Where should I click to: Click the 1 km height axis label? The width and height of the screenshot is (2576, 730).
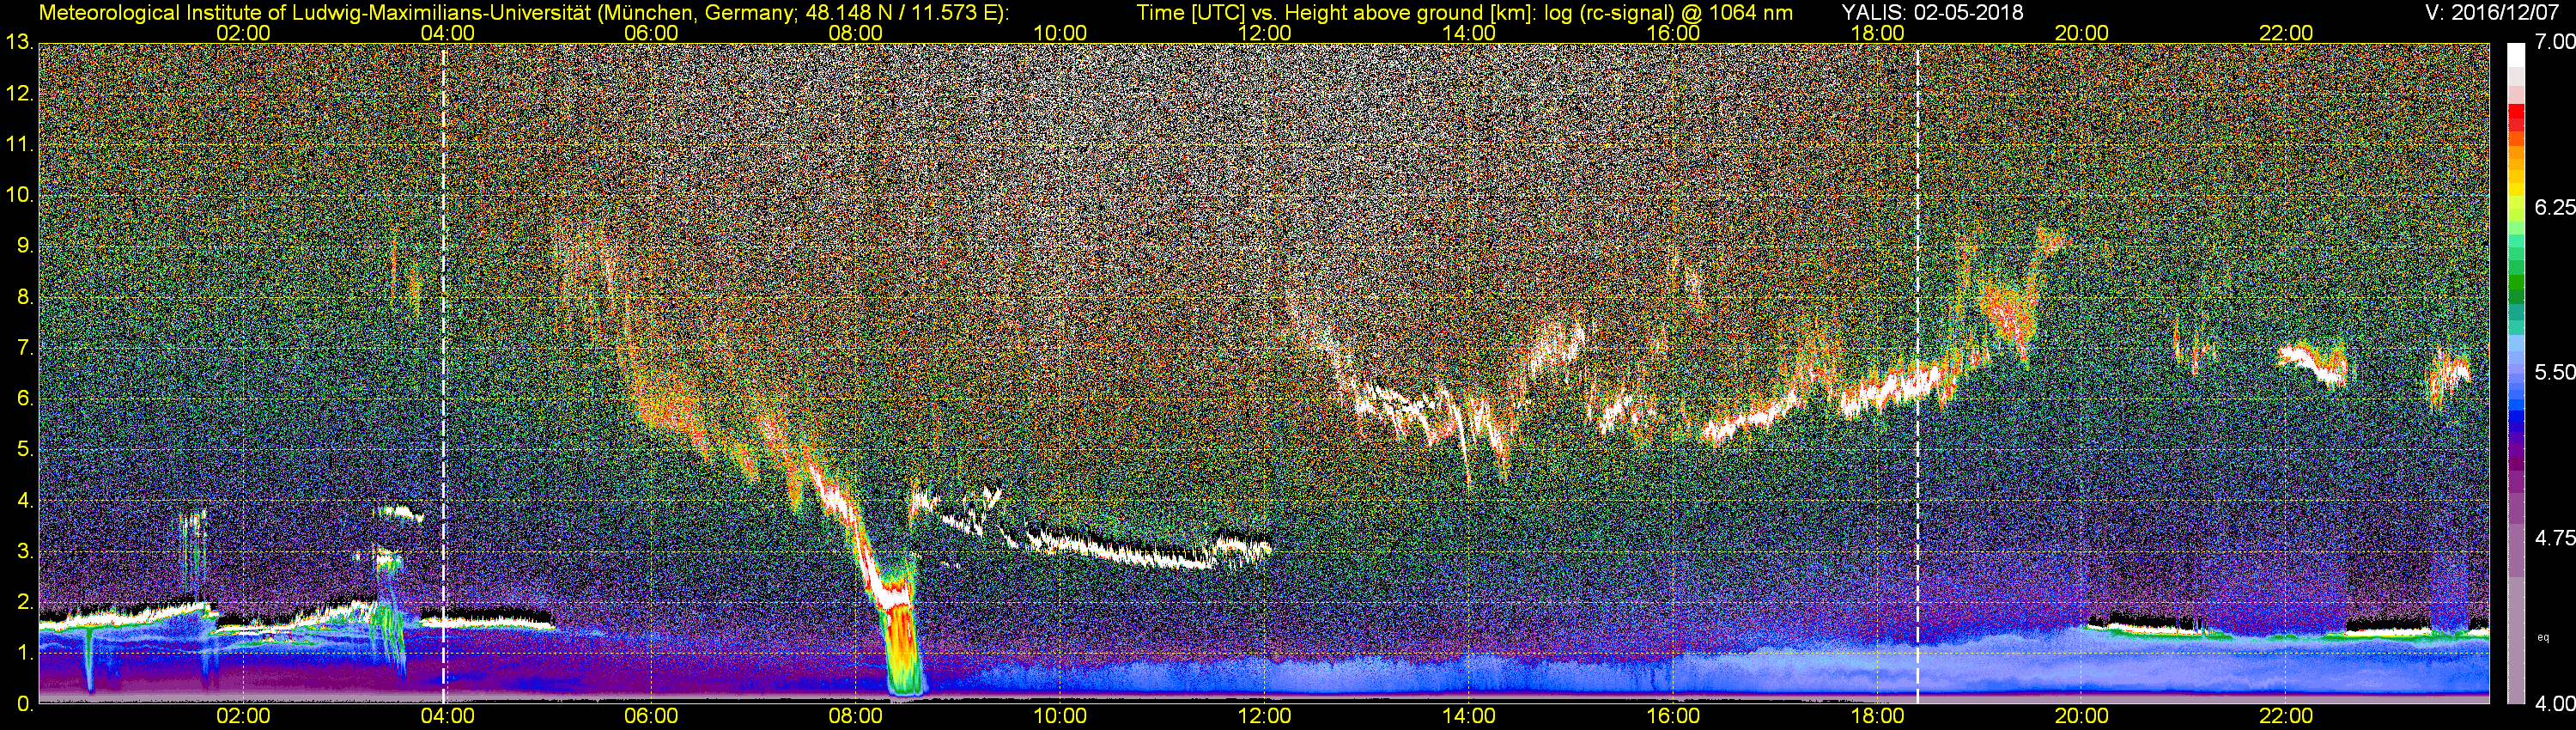click(x=24, y=653)
